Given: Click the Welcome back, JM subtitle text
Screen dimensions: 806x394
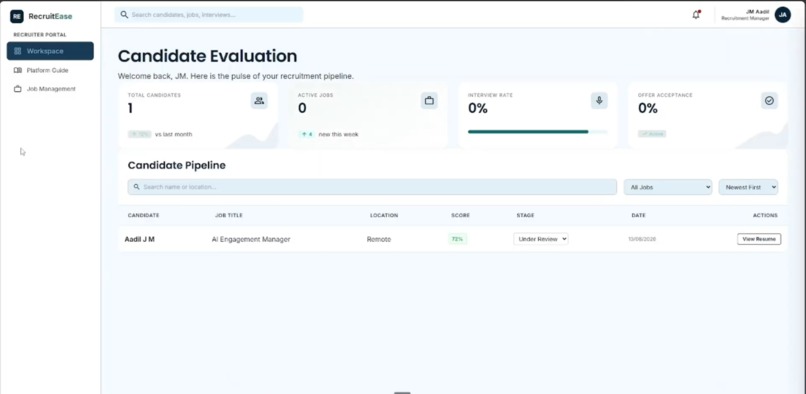Looking at the screenshot, I should (x=236, y=76).
